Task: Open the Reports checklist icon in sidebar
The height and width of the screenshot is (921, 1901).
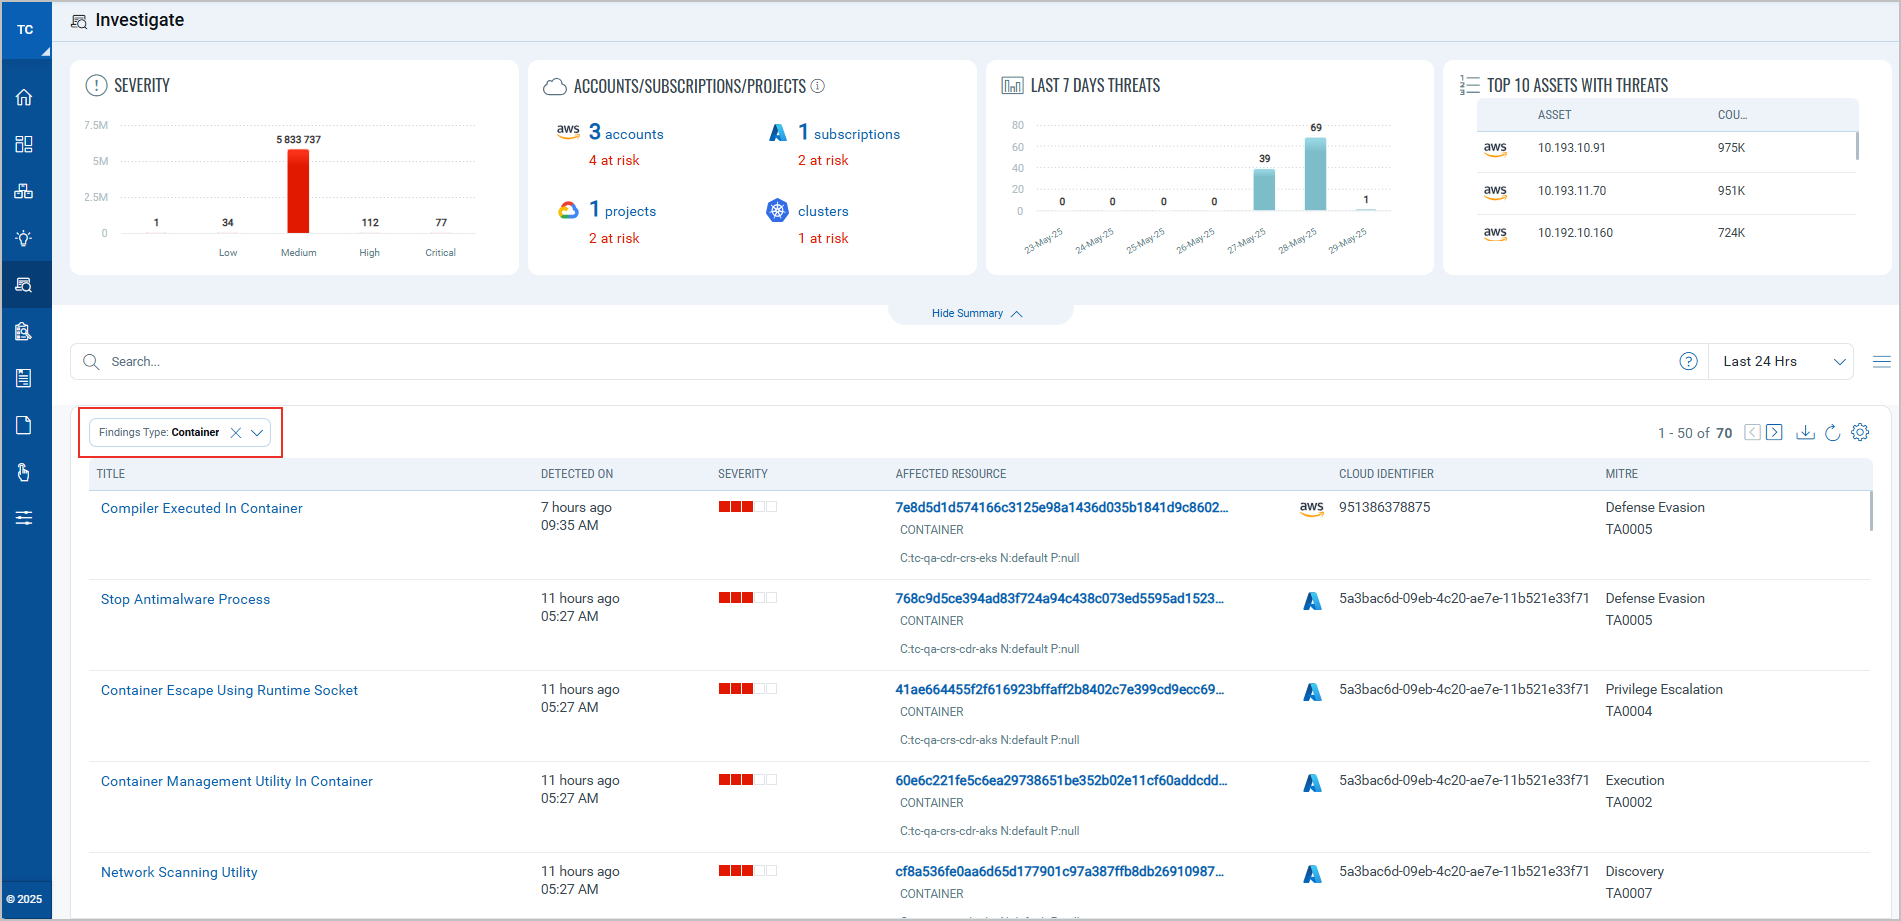Action: [24, 378]
